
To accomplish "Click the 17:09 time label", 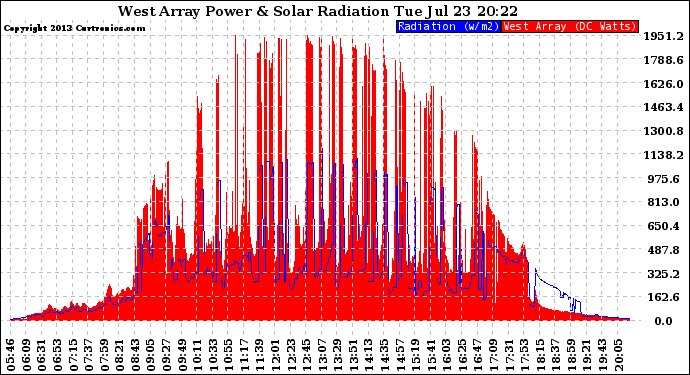I will [x=493, y=355].
